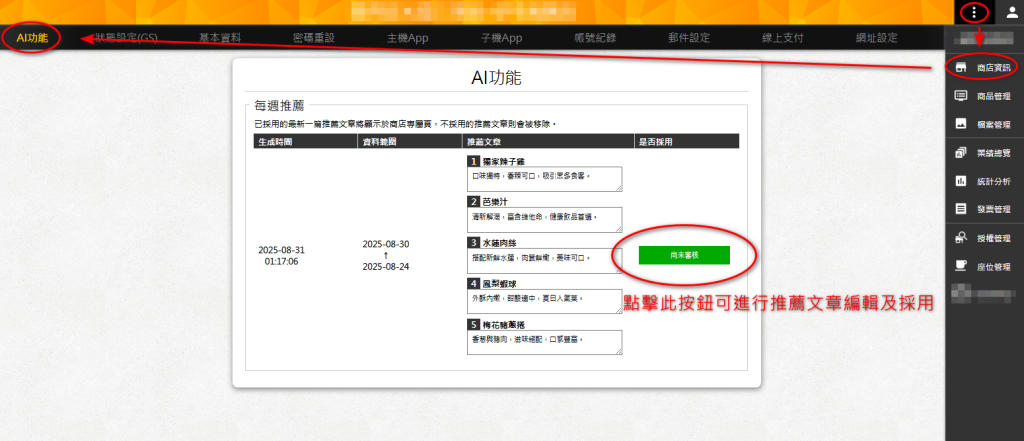Switch to the 基本資料 tab
This screenshot has height=441, width=1024.
point(219,38)
